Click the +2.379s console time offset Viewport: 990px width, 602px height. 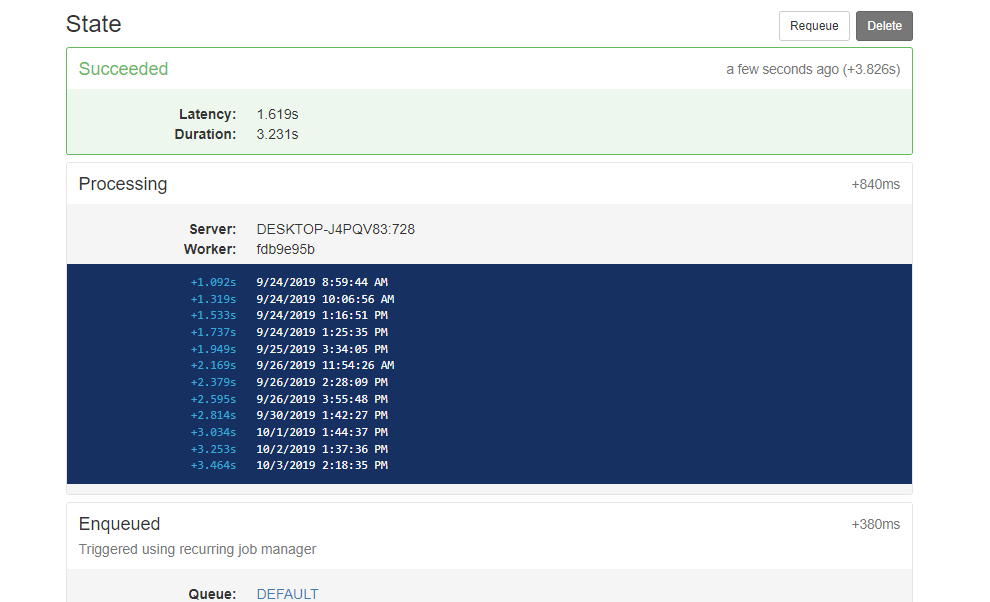(213, 382)
